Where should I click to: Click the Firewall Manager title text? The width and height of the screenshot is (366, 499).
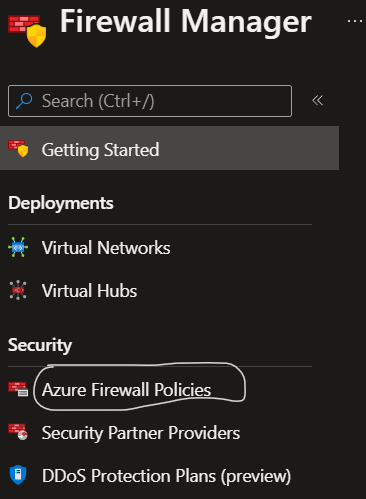[x=186, y=22]
